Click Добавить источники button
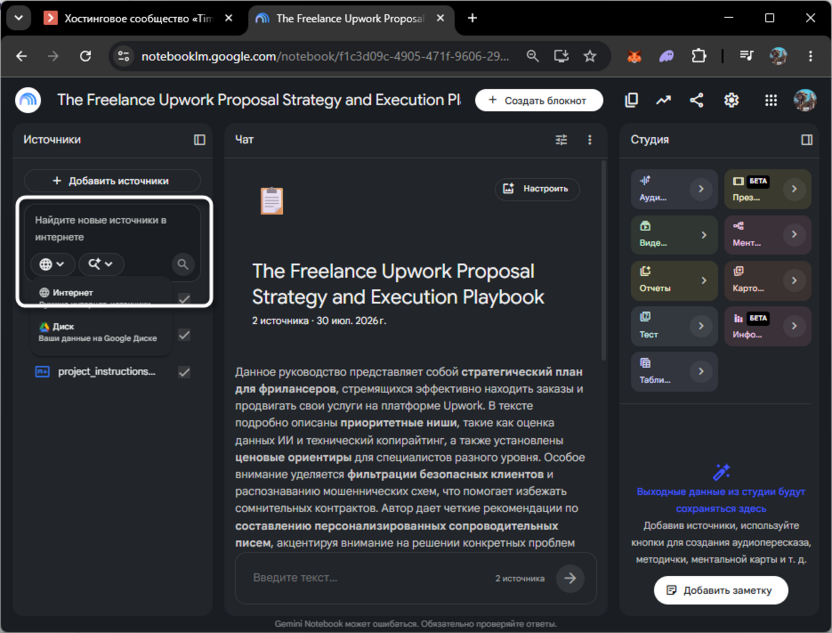Image resolution: width=832 pixels, height=633 pixels. point(112,181)
